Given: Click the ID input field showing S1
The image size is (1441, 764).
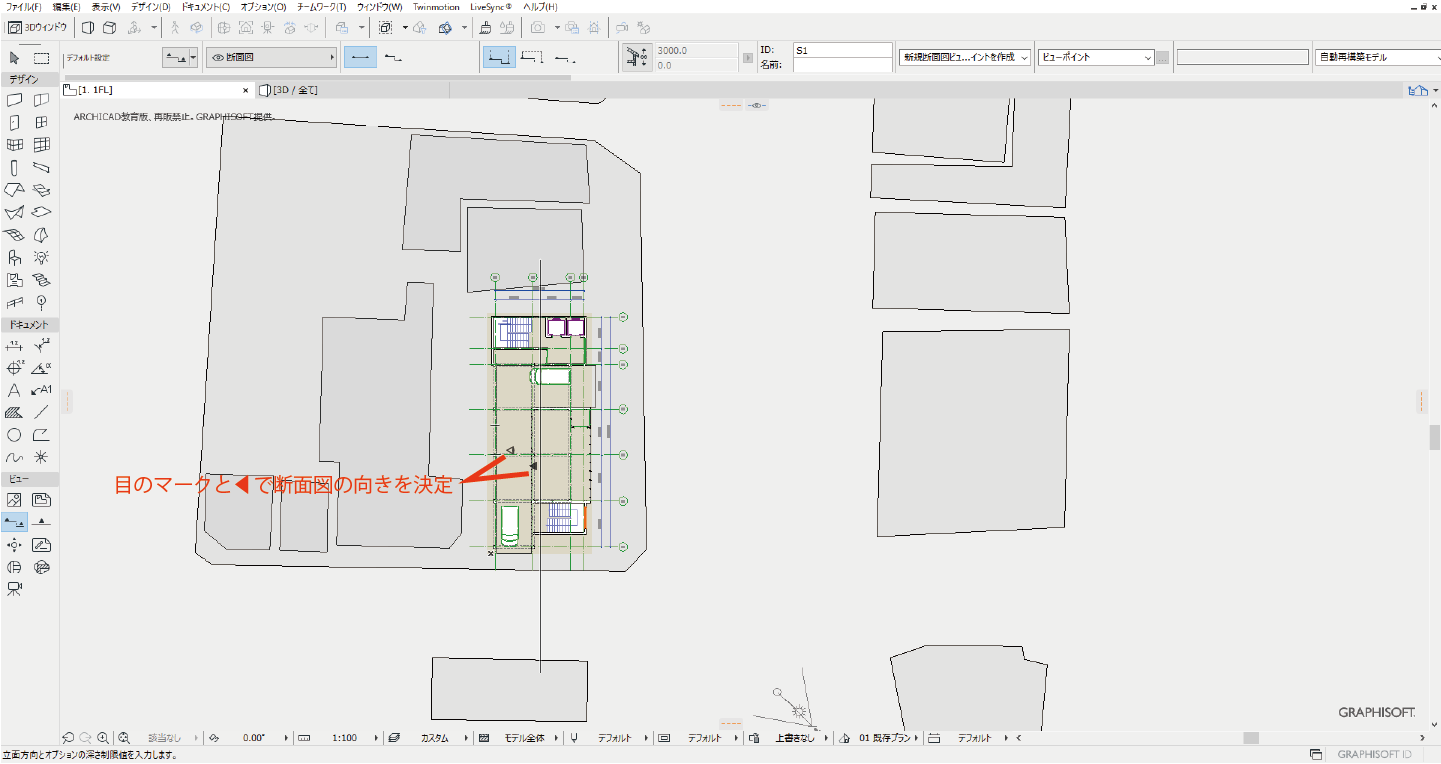Looking at the screenshot, I should click(842, 49).
